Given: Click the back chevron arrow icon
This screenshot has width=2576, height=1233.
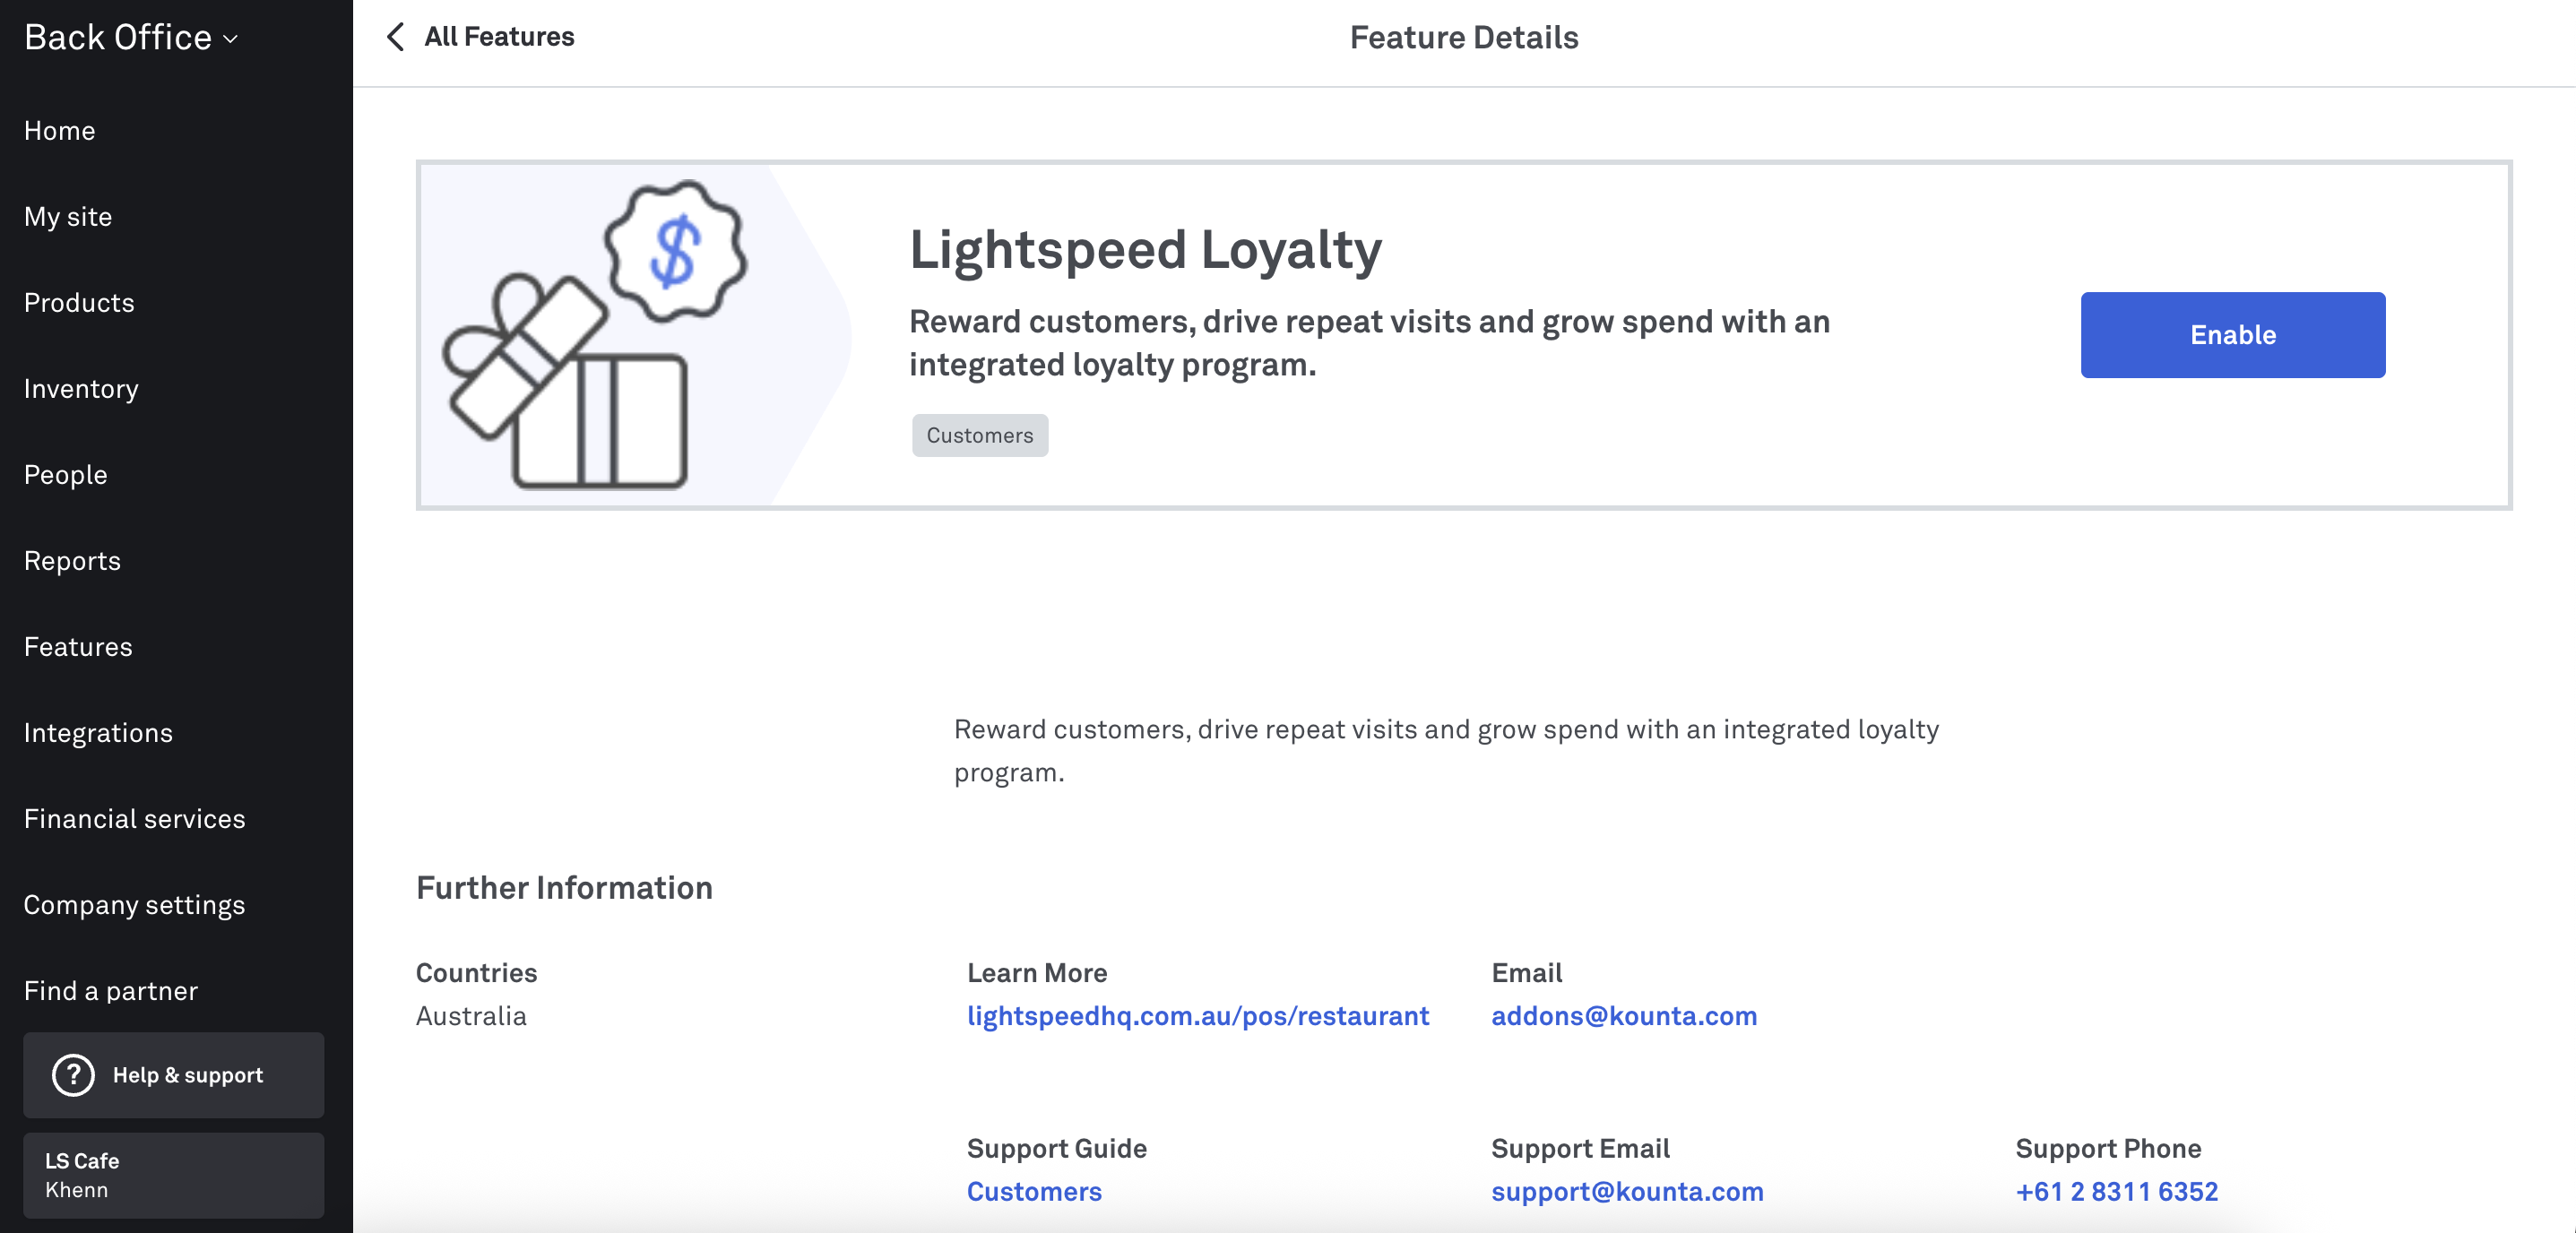Looking at the screenshot, I should 396,37.
